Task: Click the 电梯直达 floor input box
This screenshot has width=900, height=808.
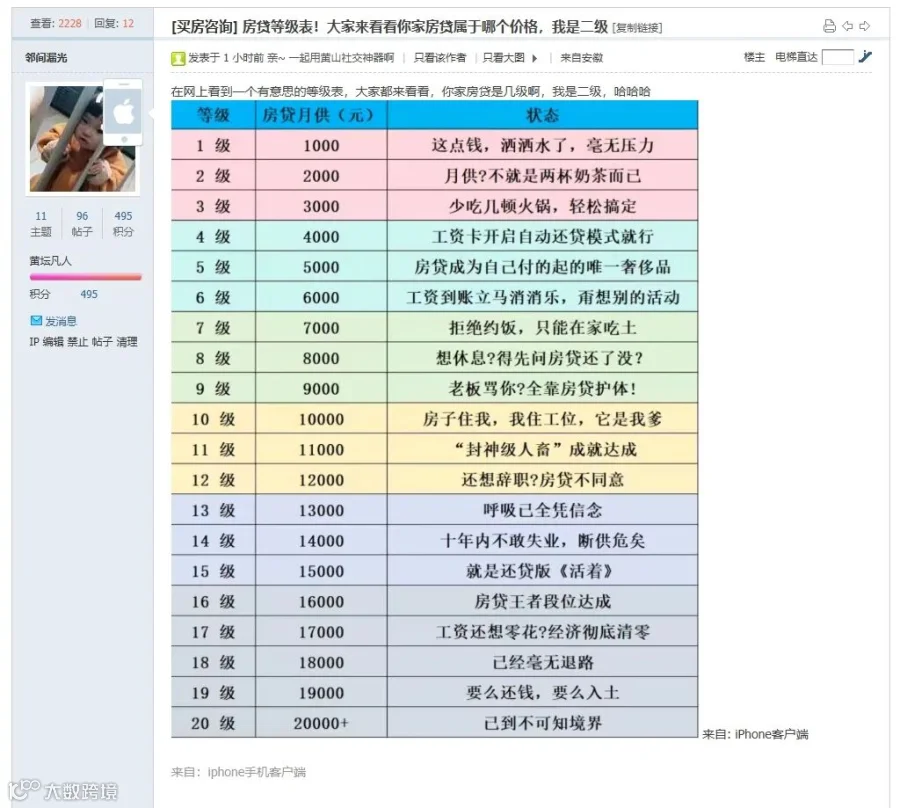Action: point(837,57)
